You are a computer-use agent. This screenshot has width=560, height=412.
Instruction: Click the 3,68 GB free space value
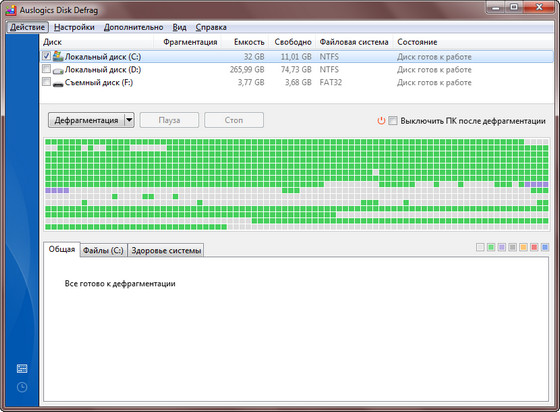coord(298,82)
